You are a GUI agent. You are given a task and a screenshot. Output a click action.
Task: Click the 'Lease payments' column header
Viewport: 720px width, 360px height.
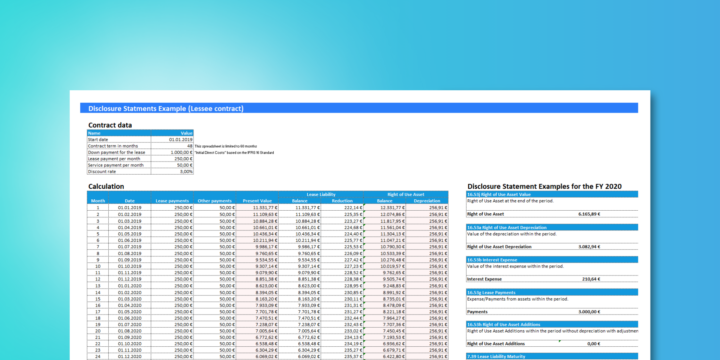[172, 201]
